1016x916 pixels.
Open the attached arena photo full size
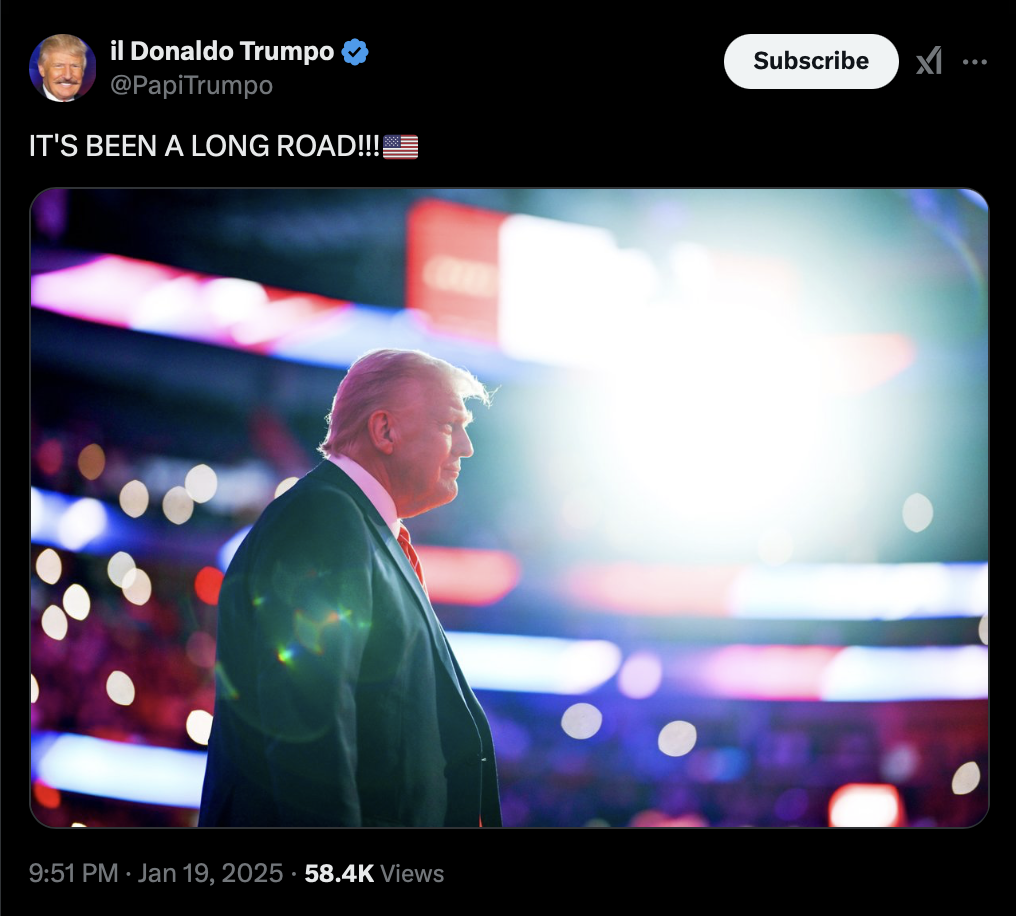[x=509, y=508]
